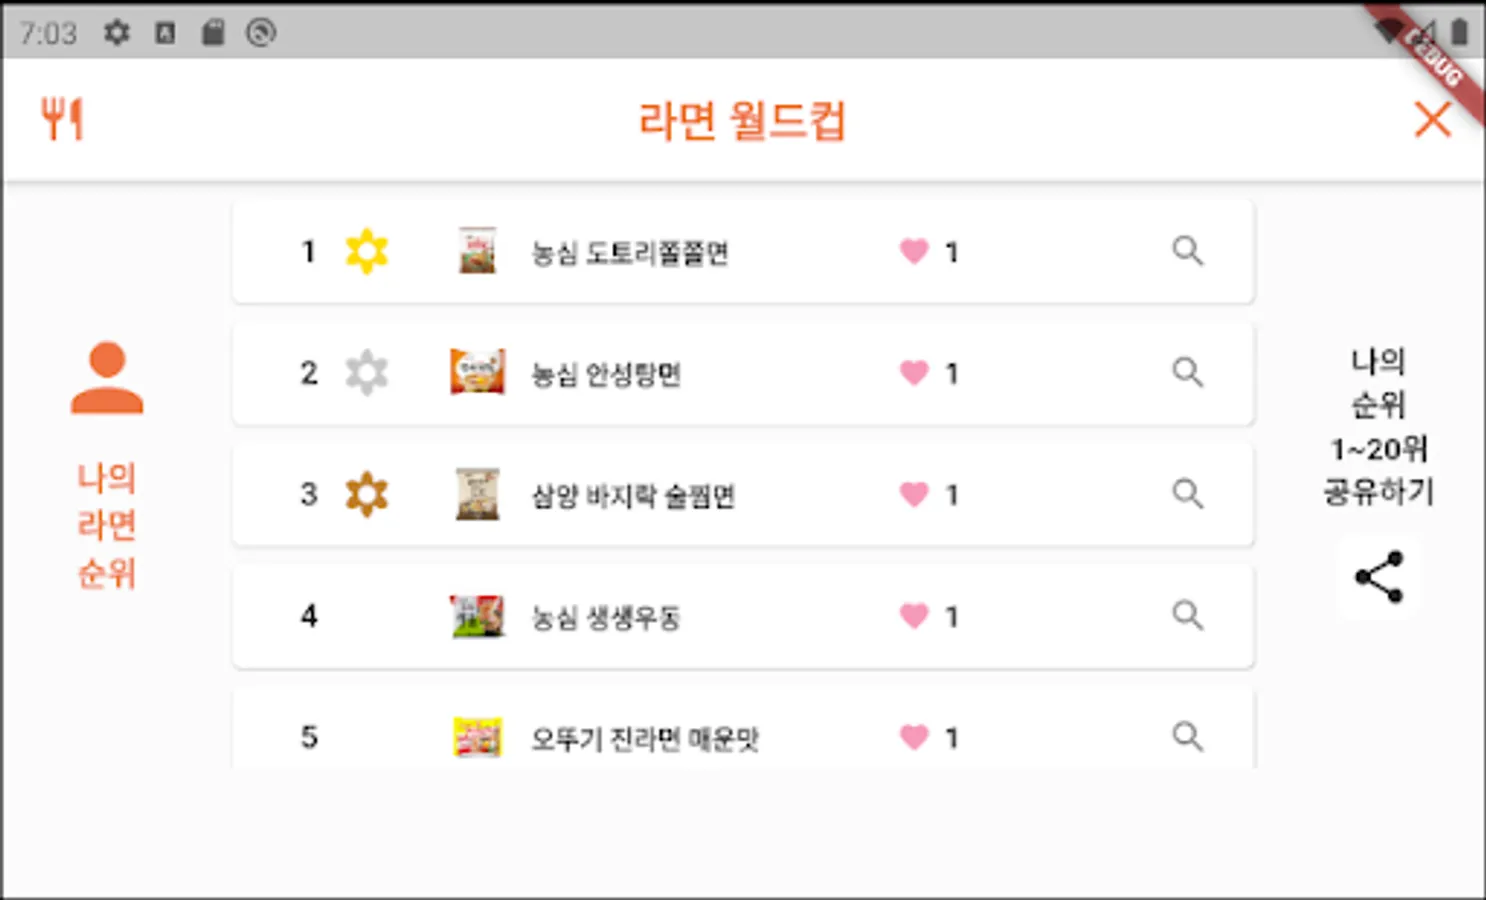Tap the share icon
Image resolution: width=1486 pixels, height=900 pixels.
click(1378, 577)
